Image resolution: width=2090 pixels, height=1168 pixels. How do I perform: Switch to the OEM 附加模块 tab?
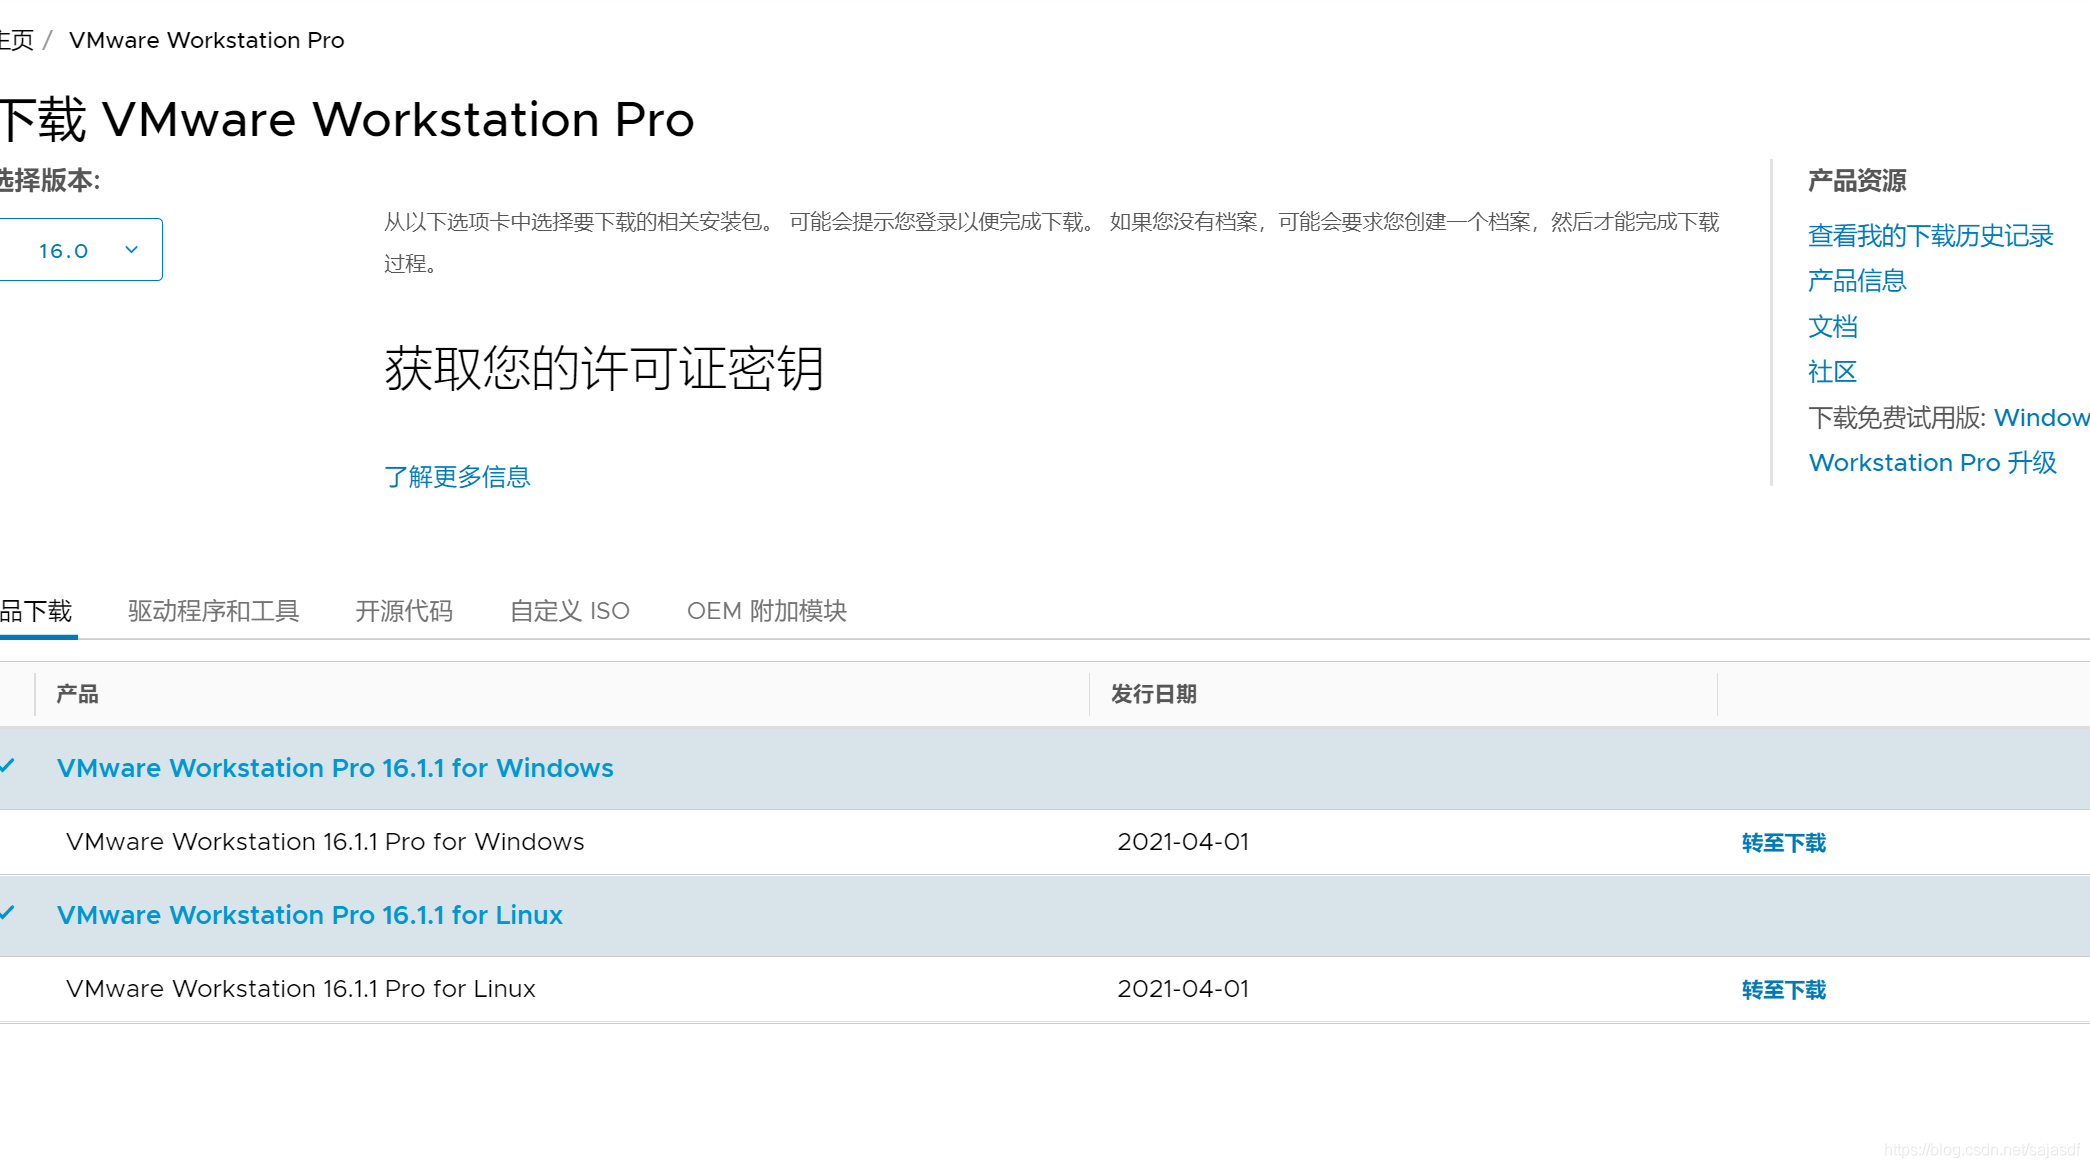(x=767, y=611)
